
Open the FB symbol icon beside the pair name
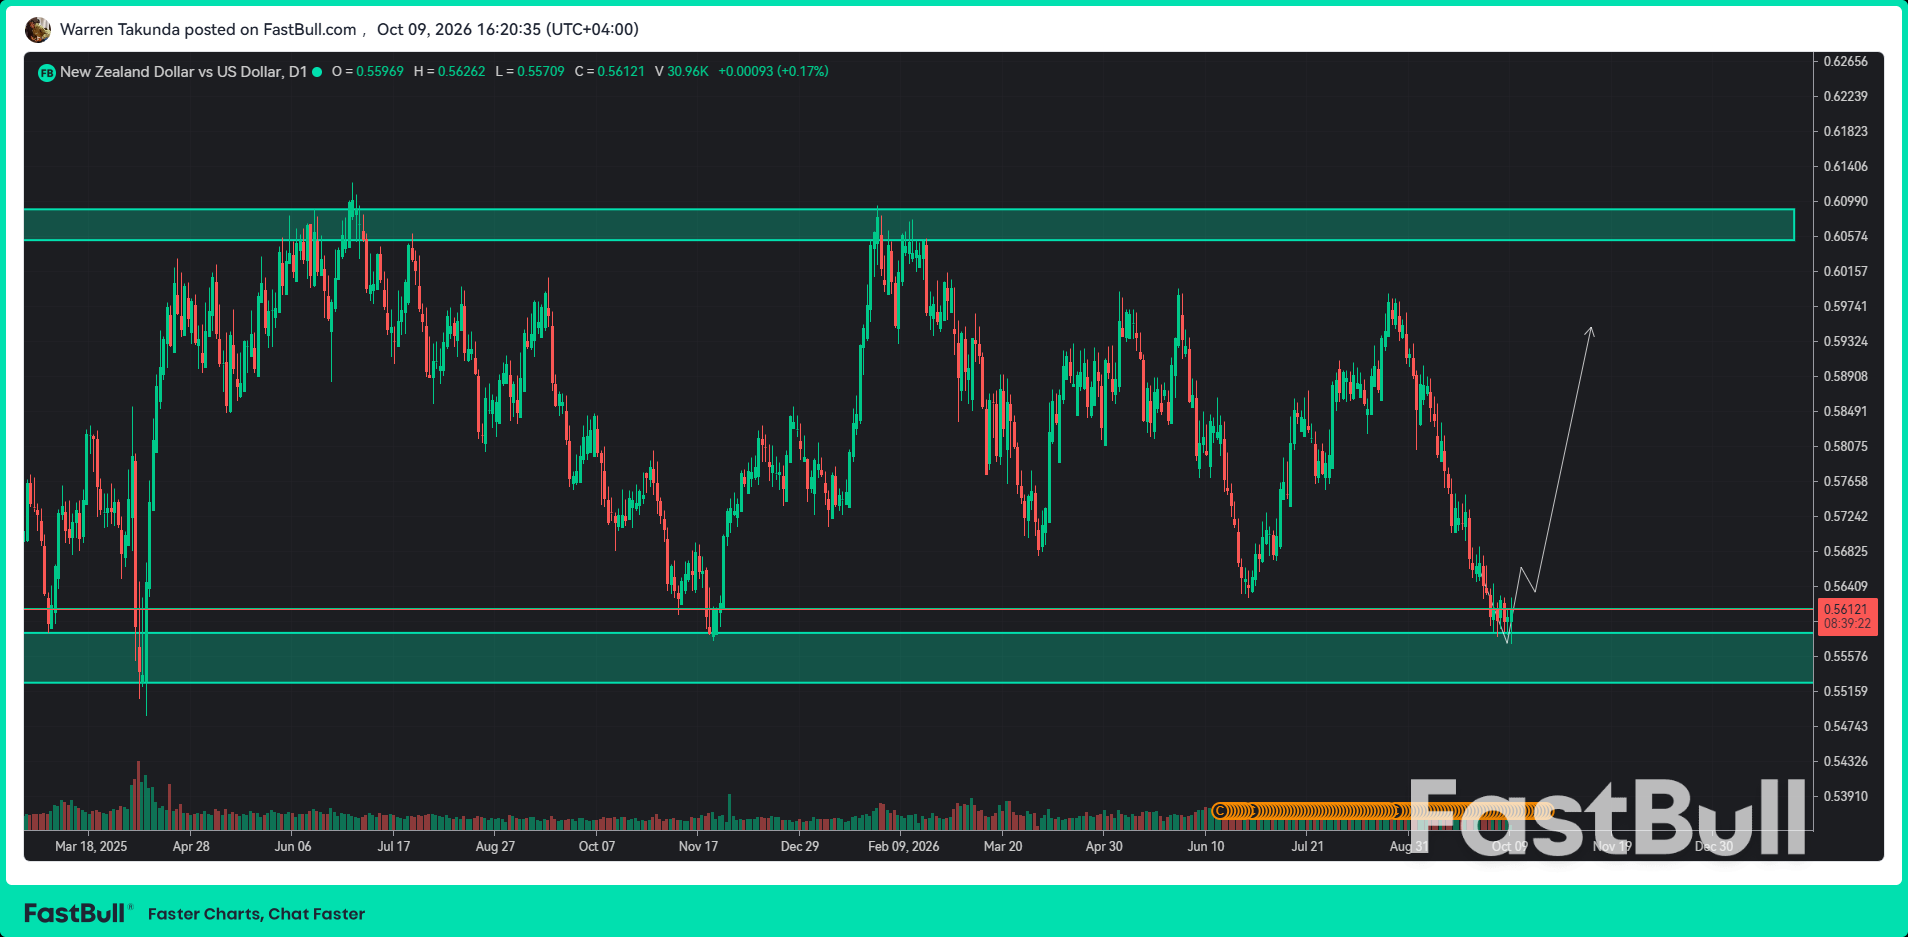(46, 72)
